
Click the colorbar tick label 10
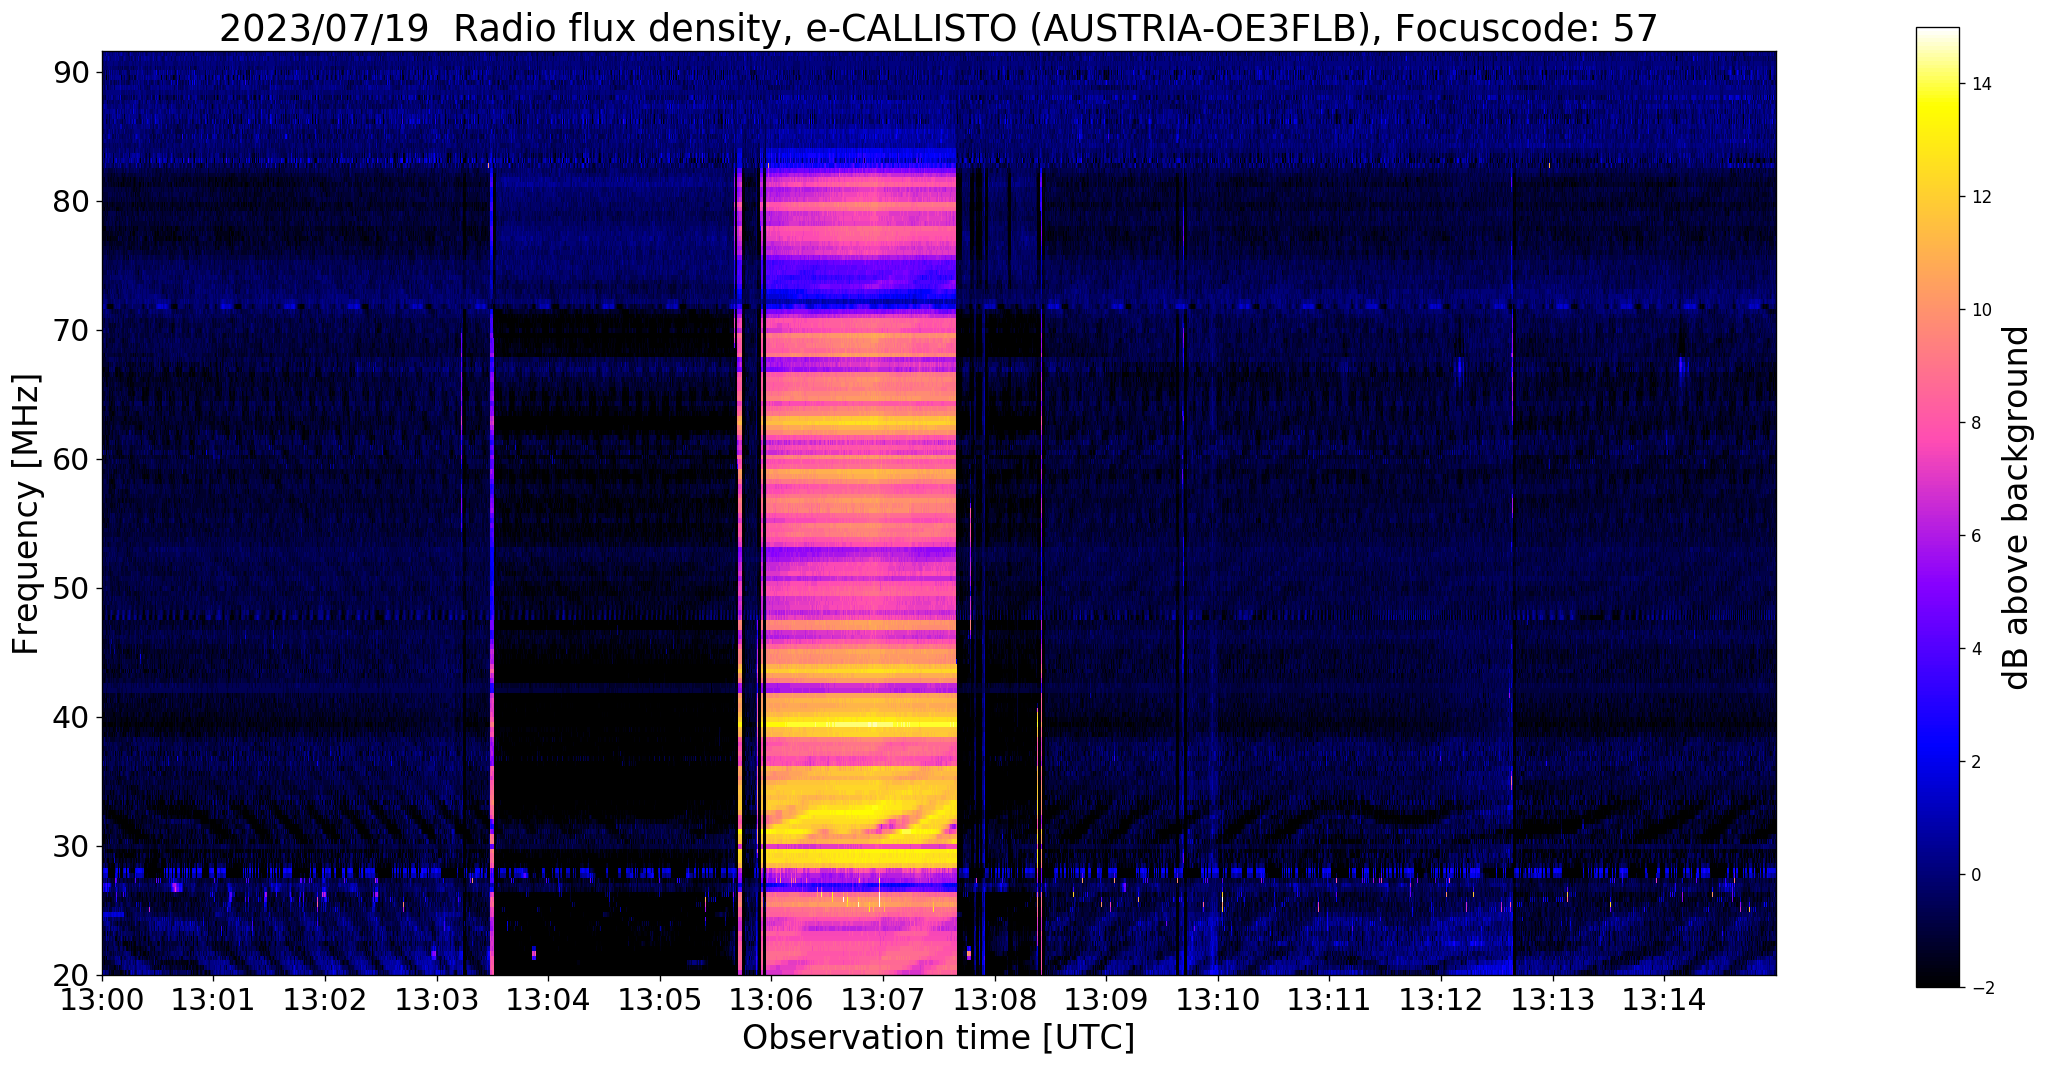tap(1980, 311)
